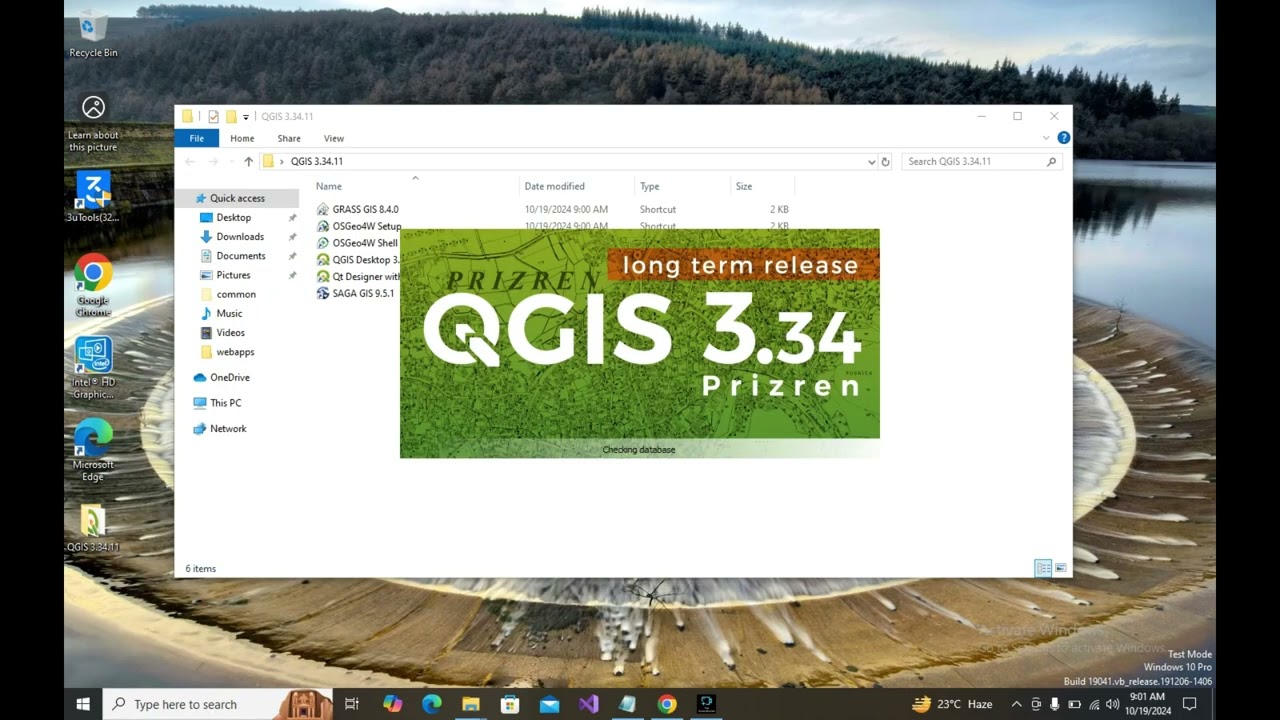The width and height of the screenshot is (1280, 720).
Task: Select This PC in the navigation pane
Action: [225, 403]
